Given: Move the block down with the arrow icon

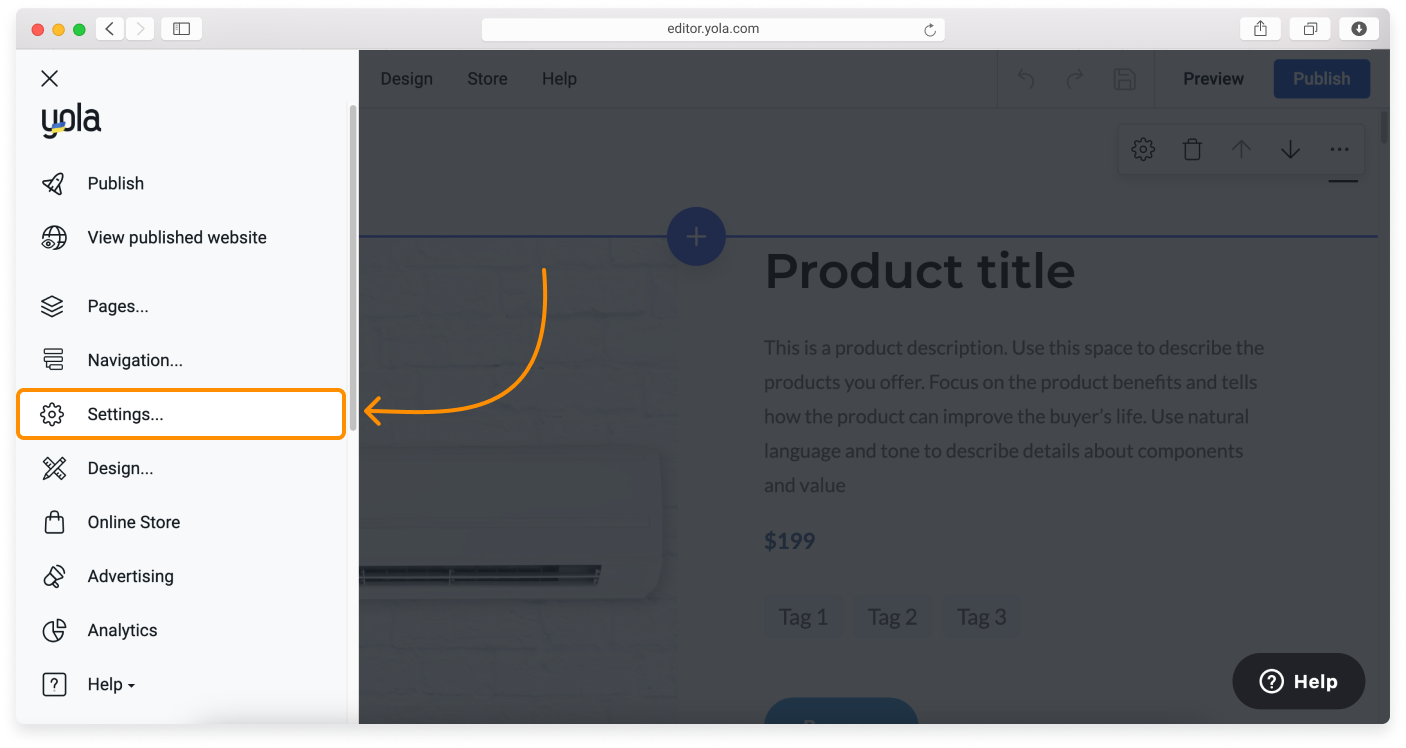Looking at the screenshot, I should tap(1290, 148).
